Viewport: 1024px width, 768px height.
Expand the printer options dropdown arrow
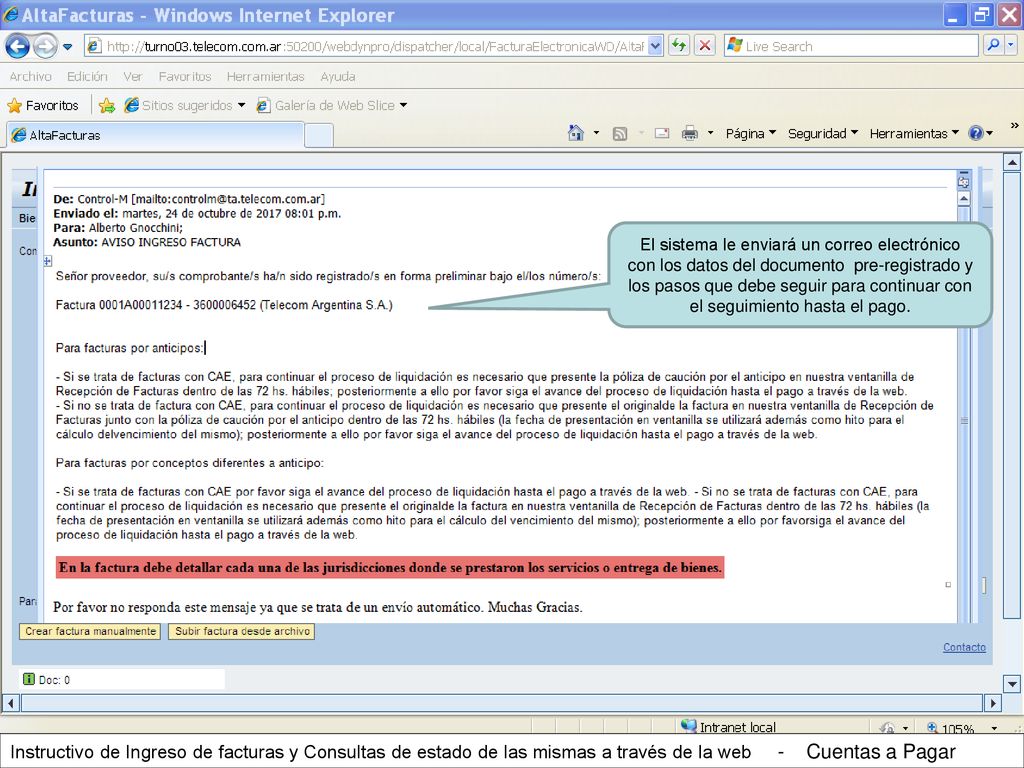[711, 133]
